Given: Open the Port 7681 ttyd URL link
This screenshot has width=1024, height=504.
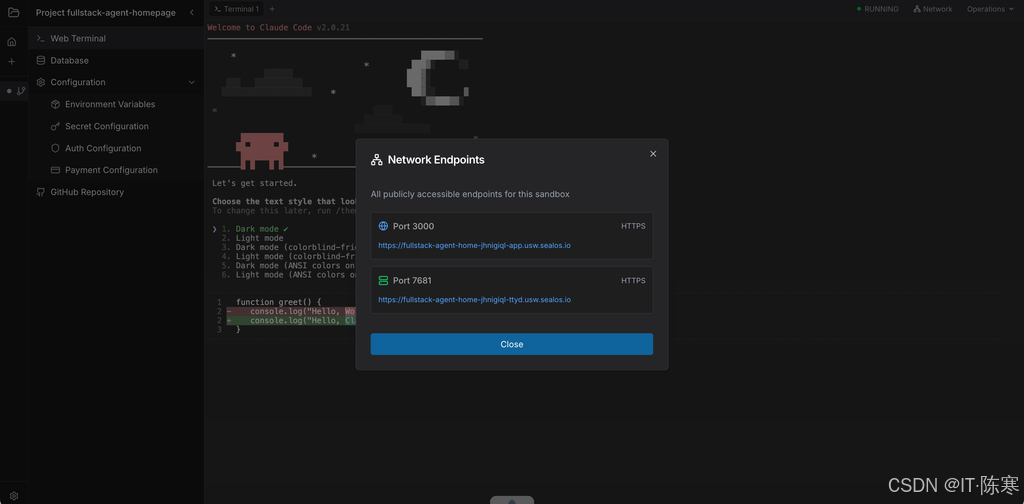Looking at the screenshot, I should pyautogui.click(x=475, y=300).
